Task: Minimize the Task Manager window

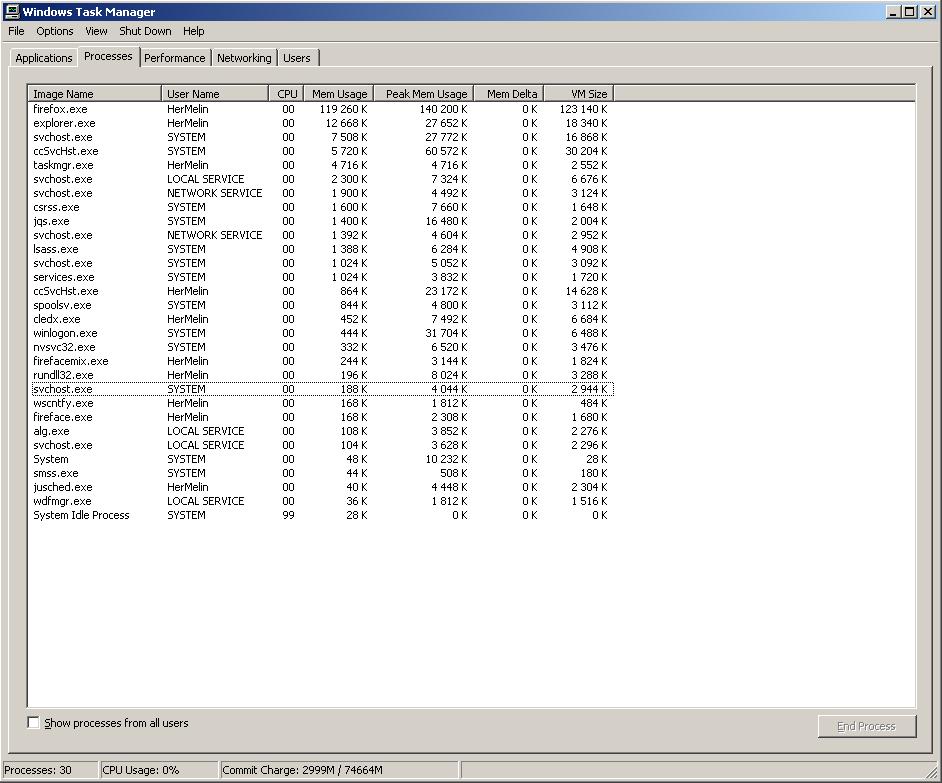Action: pos(895,11)
